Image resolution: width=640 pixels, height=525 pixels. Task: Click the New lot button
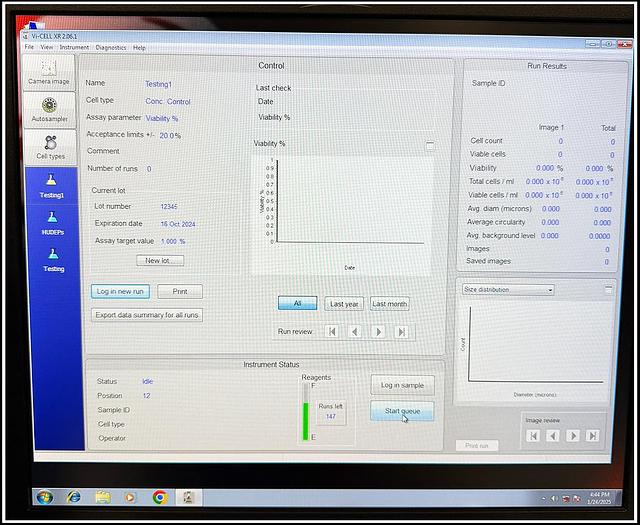(x=160, y=260)
